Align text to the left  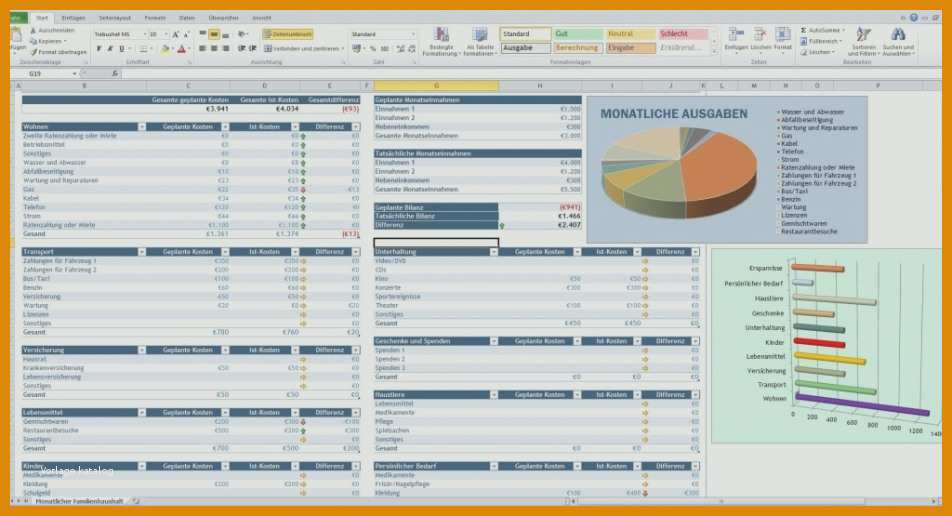pyautogui.click(x=203, y=49)
